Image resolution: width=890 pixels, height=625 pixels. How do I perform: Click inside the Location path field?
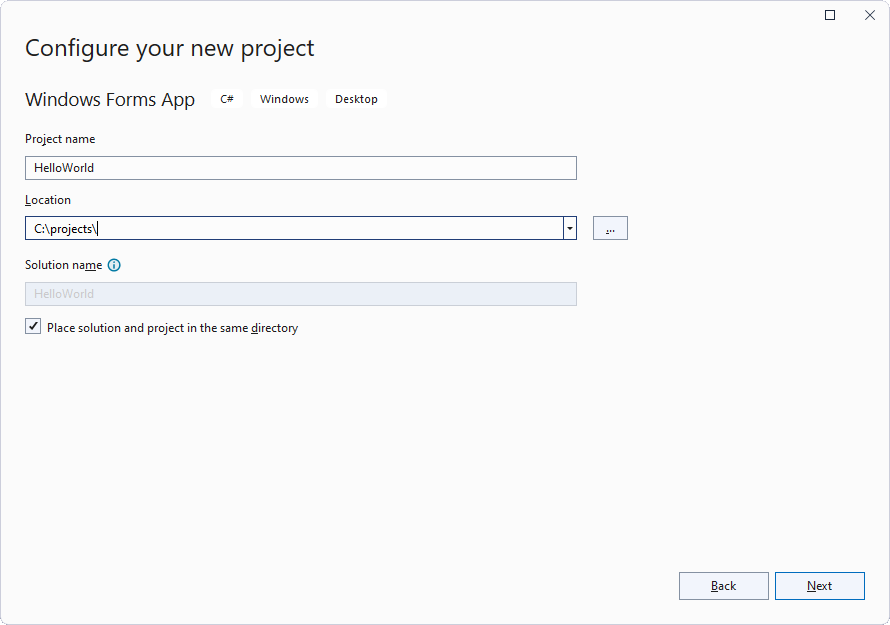(x=294, y=228)
